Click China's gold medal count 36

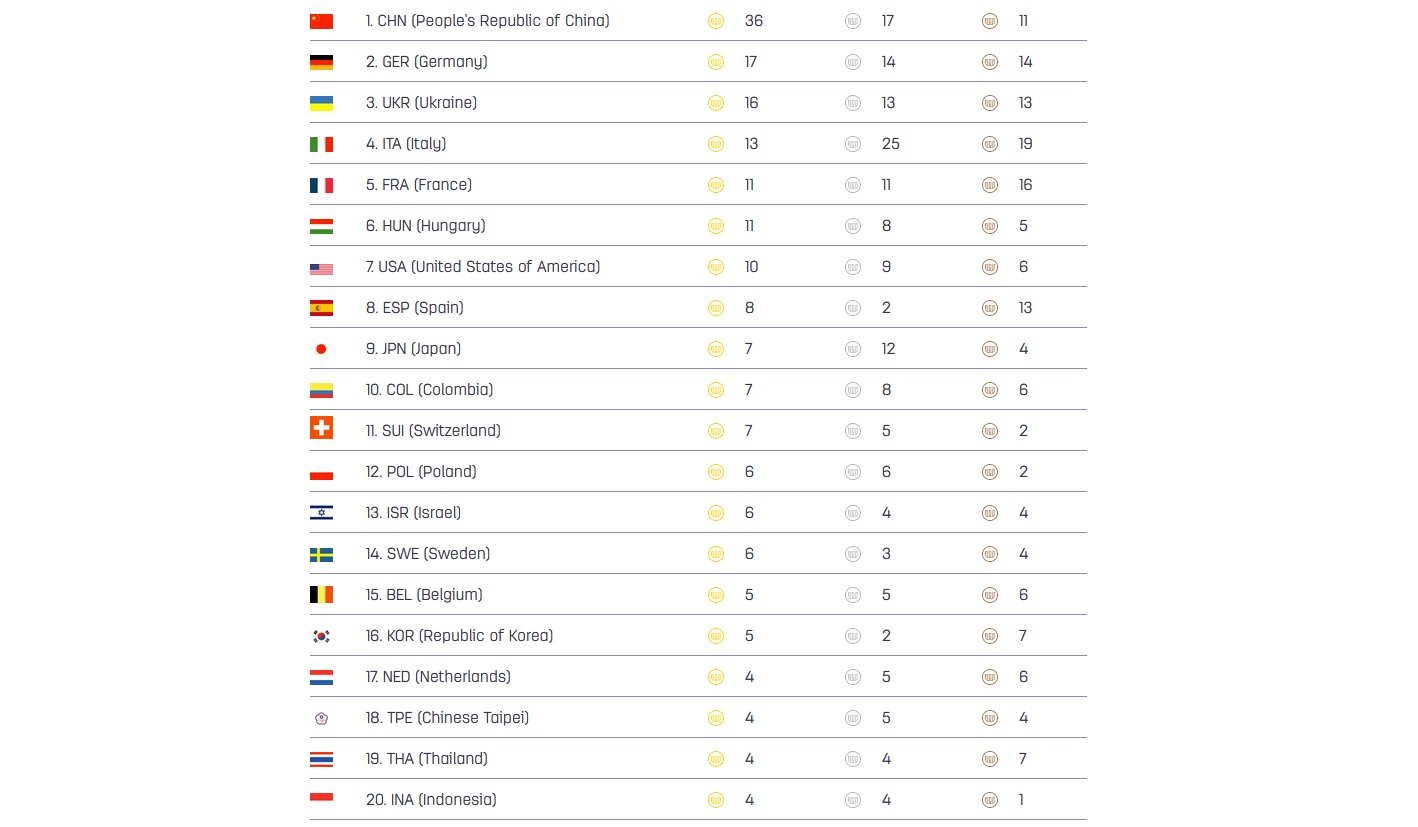(x=754, y=21)
